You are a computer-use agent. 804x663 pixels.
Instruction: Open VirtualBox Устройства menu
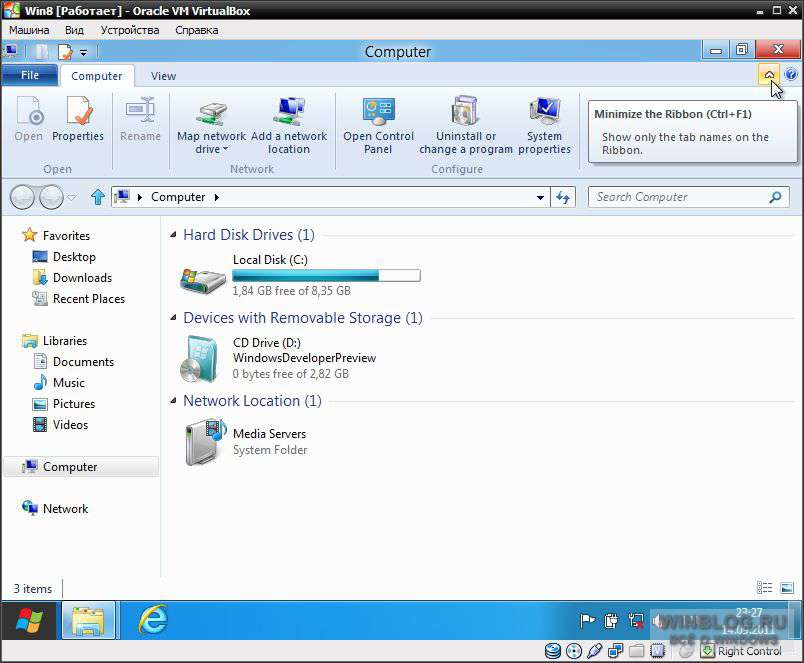130,30
